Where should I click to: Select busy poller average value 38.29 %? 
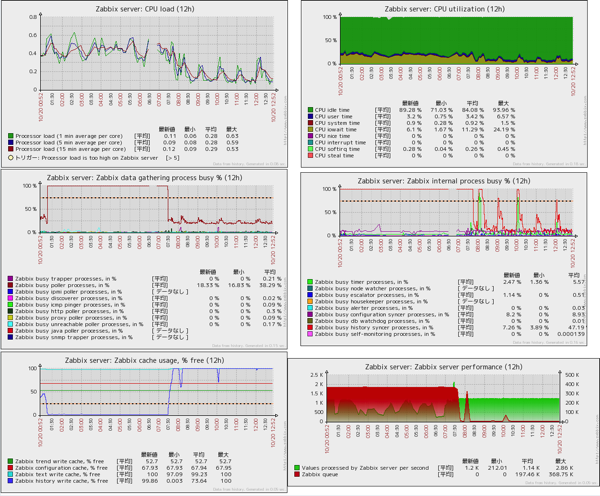click(270, 285)
